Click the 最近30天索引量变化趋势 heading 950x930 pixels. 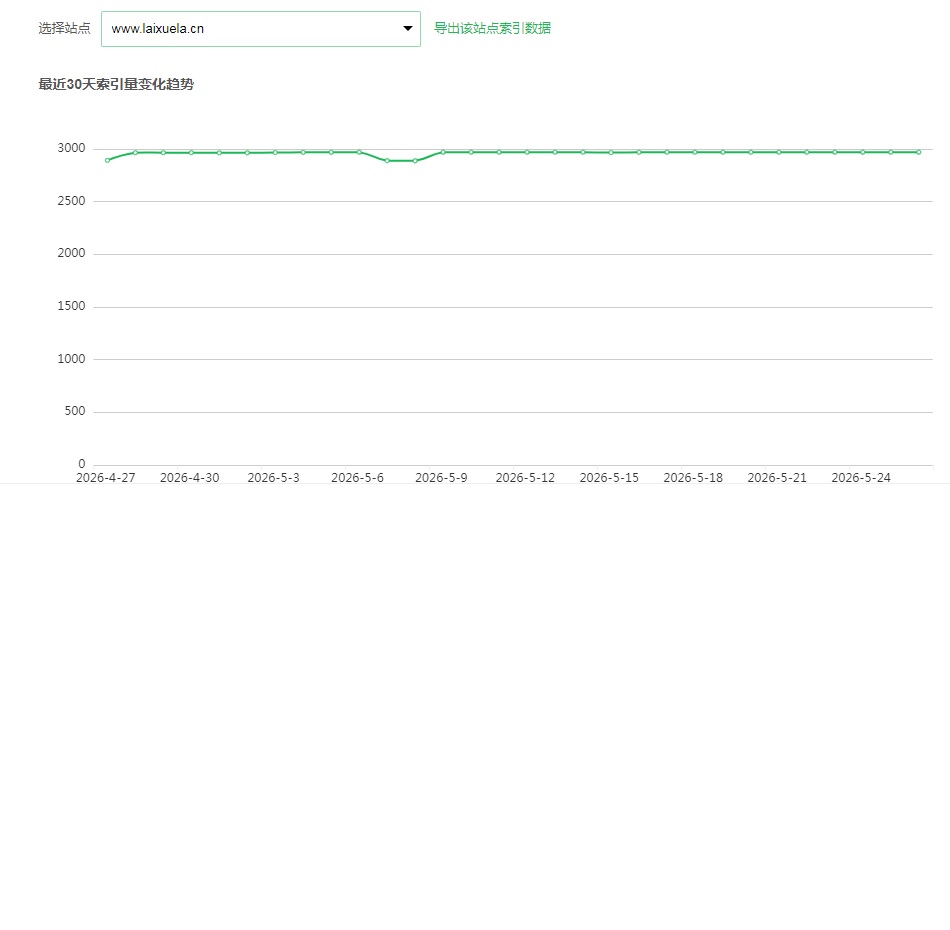[x=116, y=84]
